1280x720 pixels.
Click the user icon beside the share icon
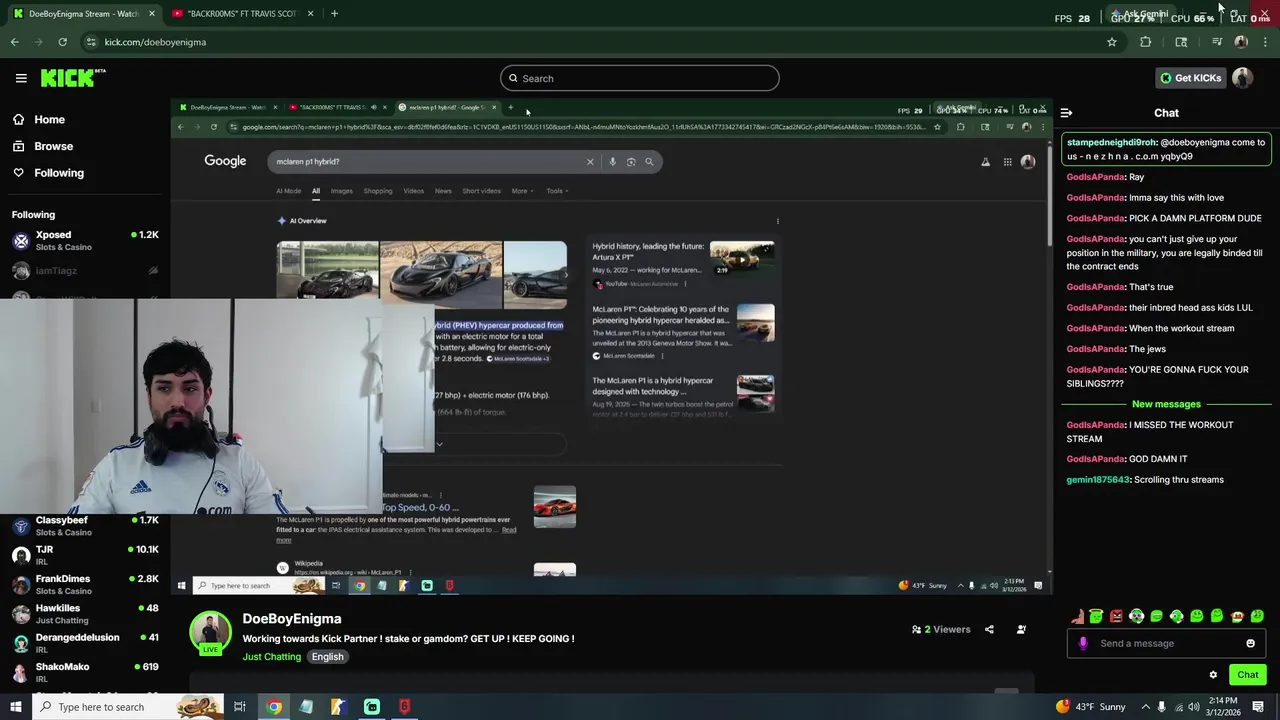point(1021,630)
